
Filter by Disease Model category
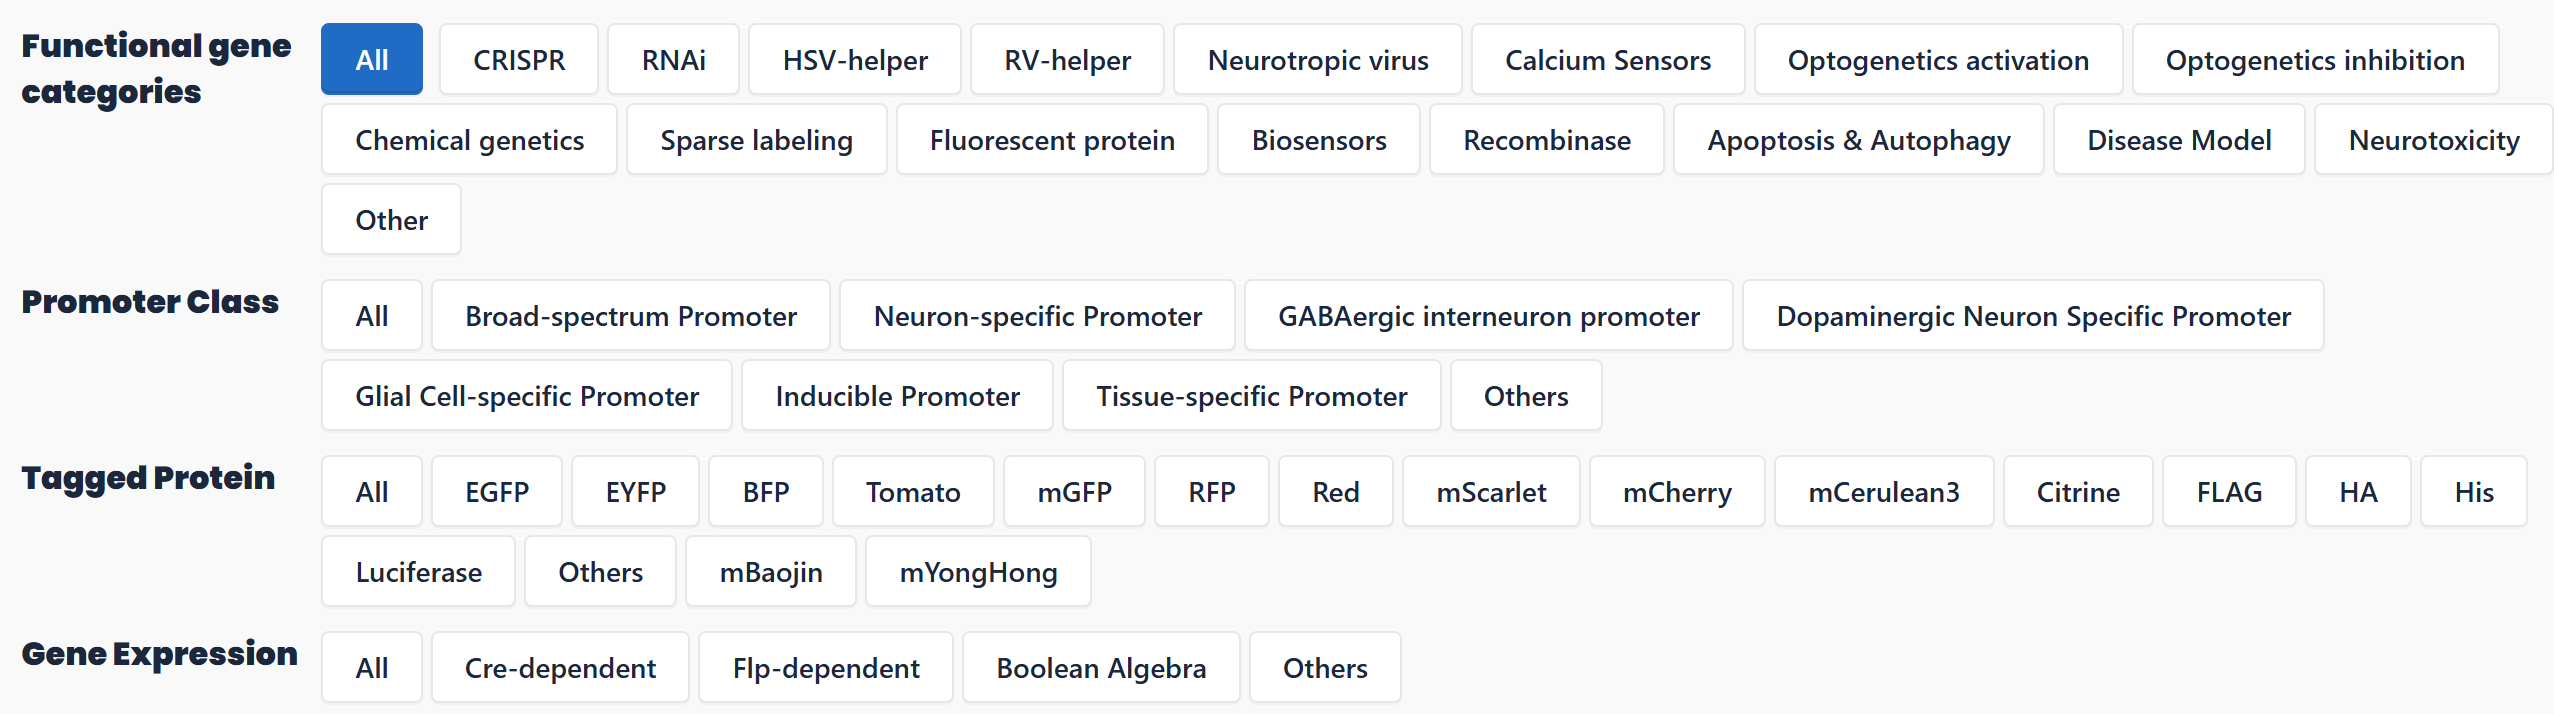click(x=2178, y=140)
